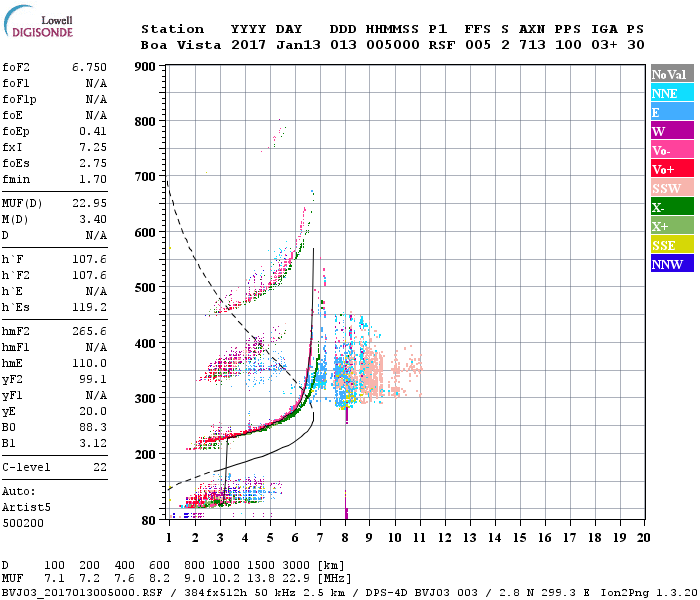Click the E blue legend swatch
This screenshot has height=600, width=700.
coord(672,112)
